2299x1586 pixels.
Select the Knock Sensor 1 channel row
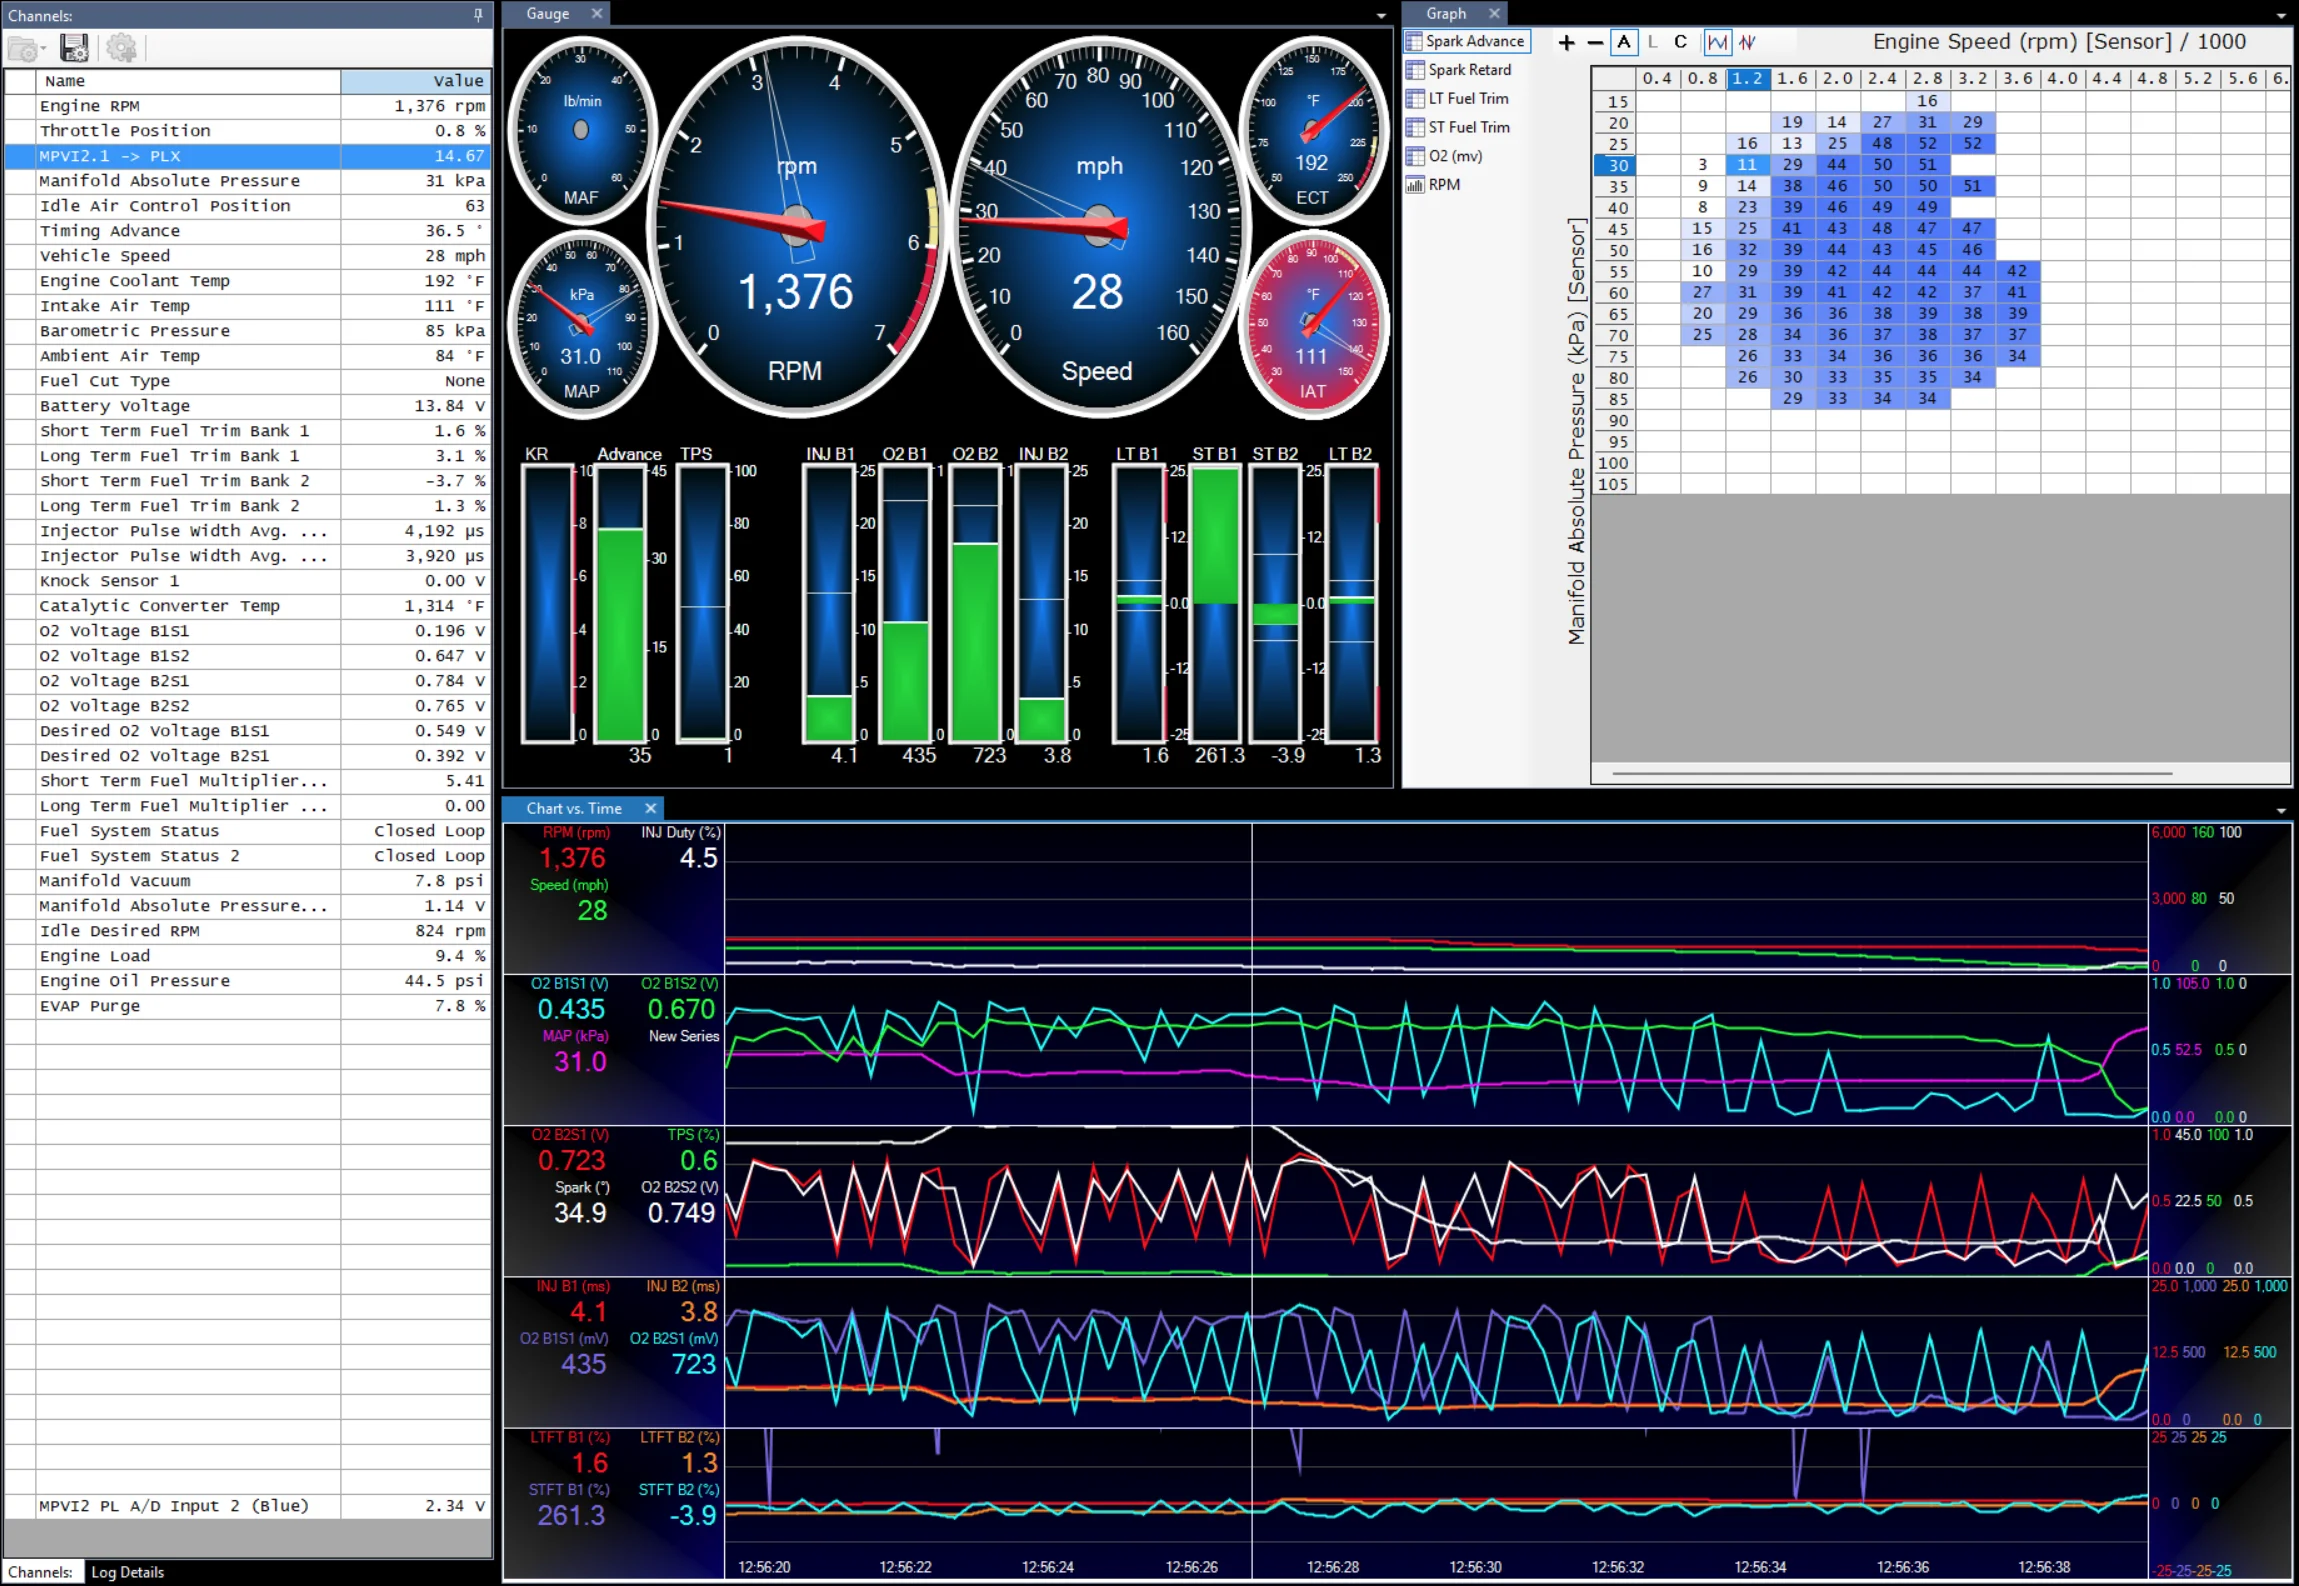tap(248, 581)
